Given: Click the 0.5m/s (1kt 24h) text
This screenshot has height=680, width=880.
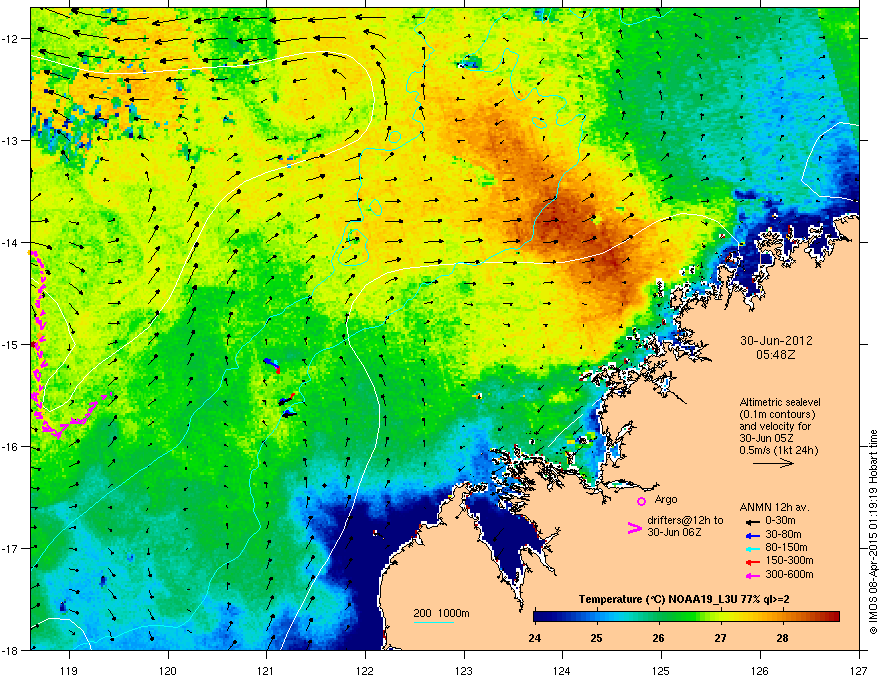Looking at the screenshot, I should [779, 450].
